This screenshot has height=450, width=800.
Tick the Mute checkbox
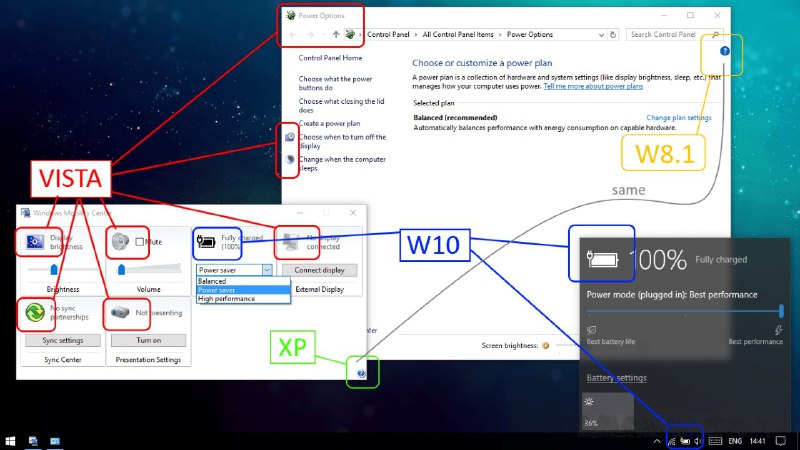(140, 242)
